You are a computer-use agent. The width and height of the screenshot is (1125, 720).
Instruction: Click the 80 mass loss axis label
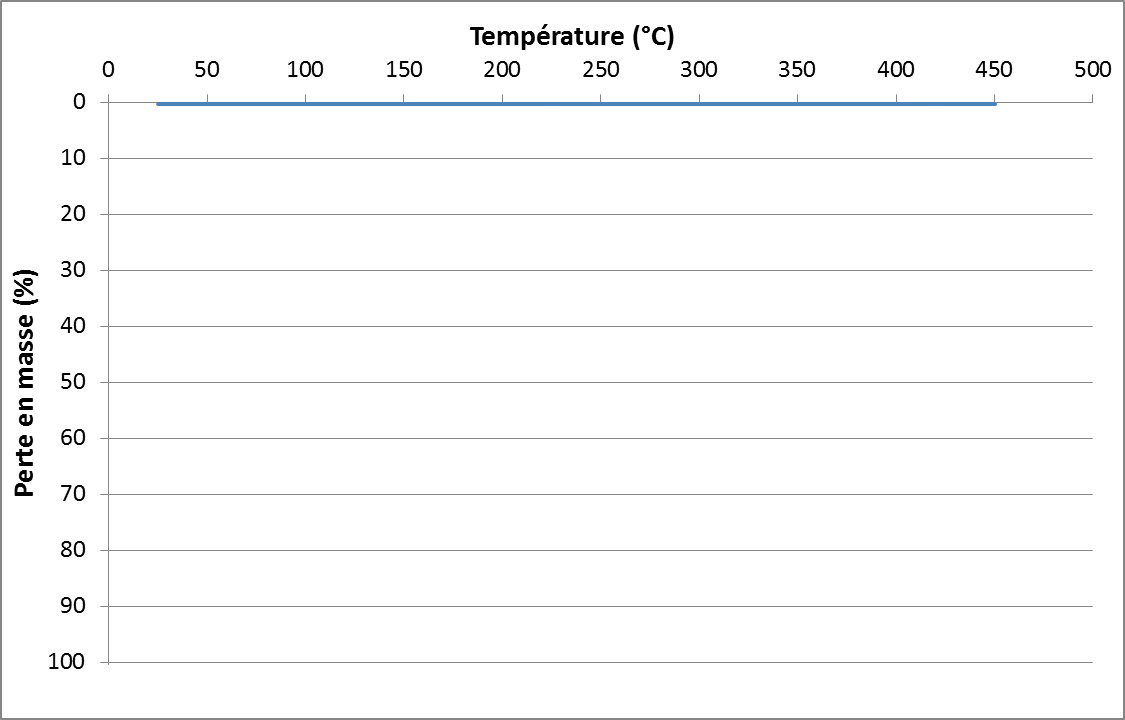(x=83, y=550)
